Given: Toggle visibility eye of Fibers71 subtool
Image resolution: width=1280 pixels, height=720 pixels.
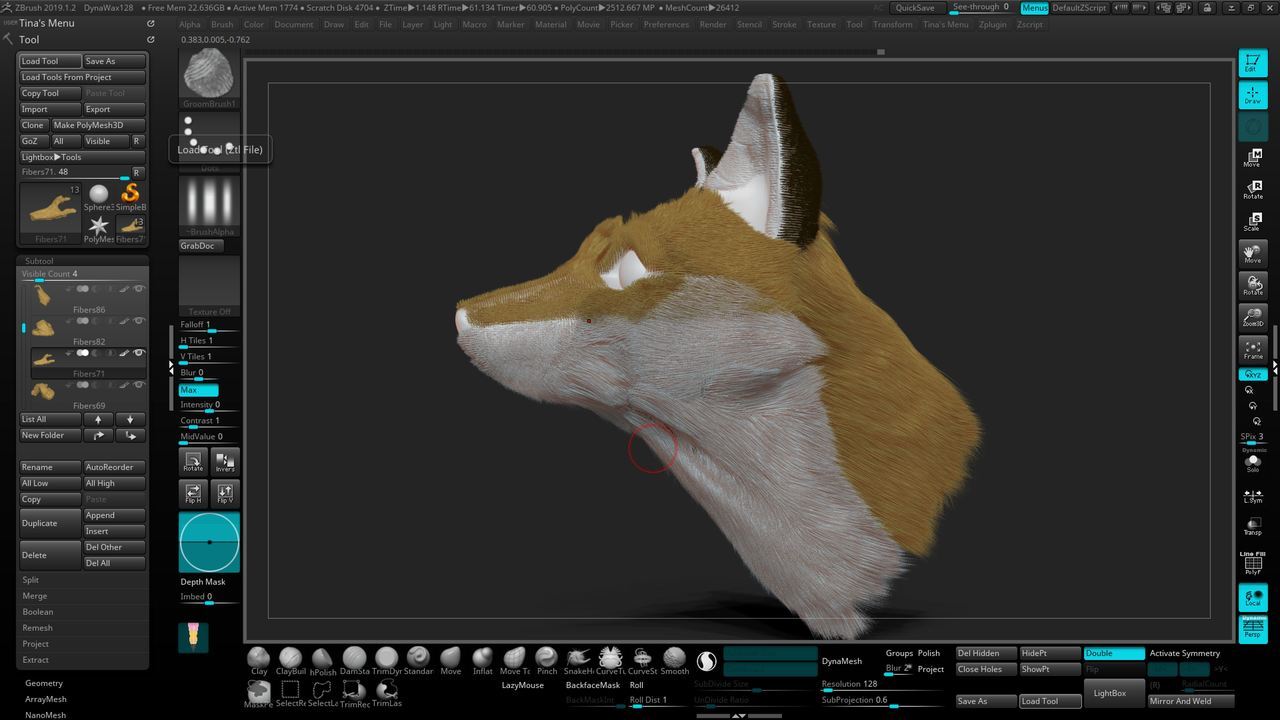Looking at the screenshot, I should [139, 353].
